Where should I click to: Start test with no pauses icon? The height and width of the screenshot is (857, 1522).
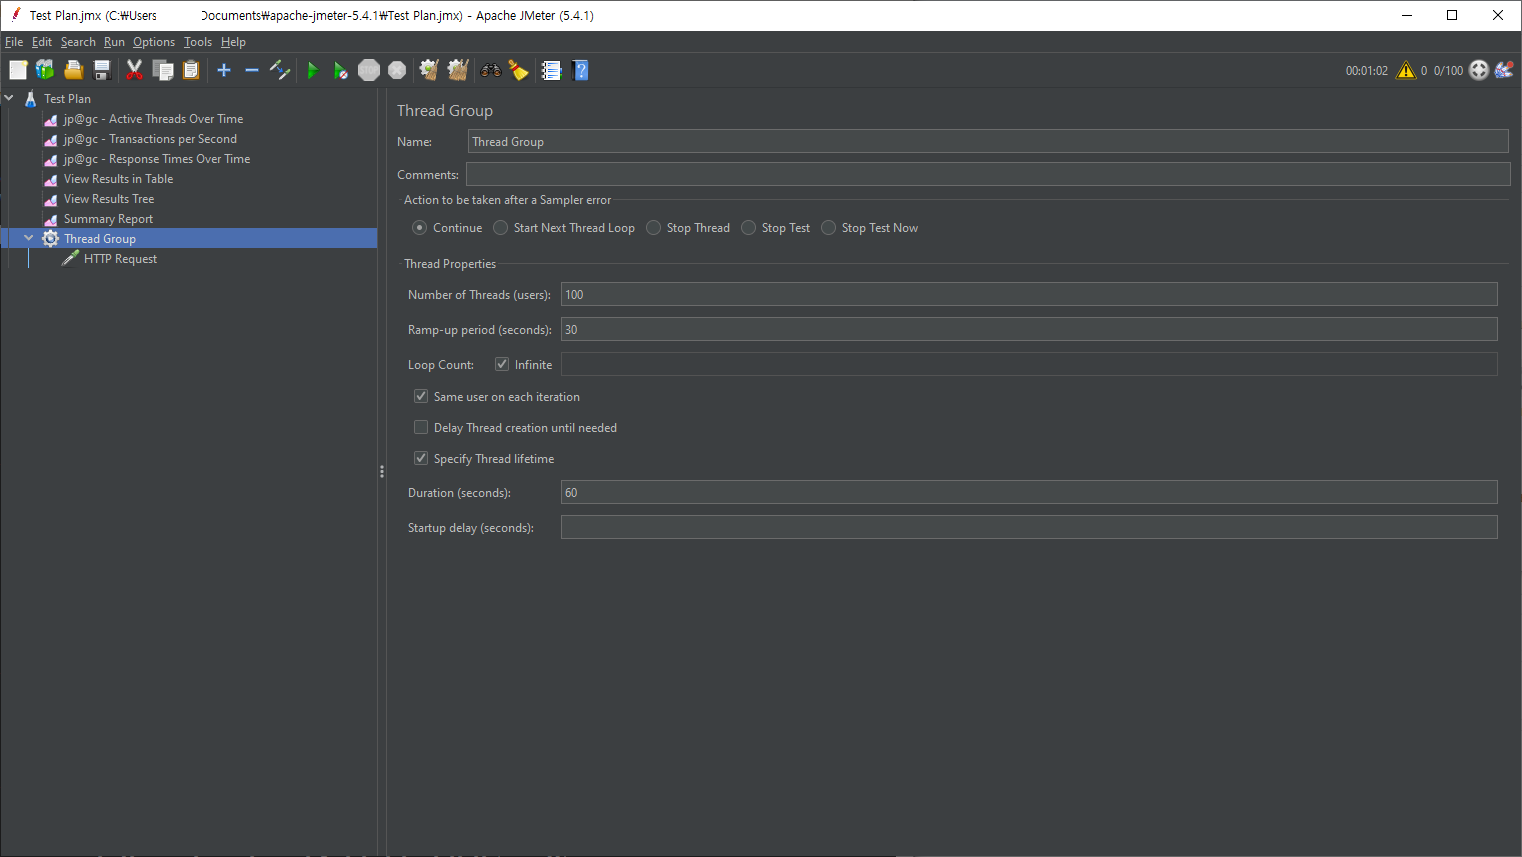point(341,70)
